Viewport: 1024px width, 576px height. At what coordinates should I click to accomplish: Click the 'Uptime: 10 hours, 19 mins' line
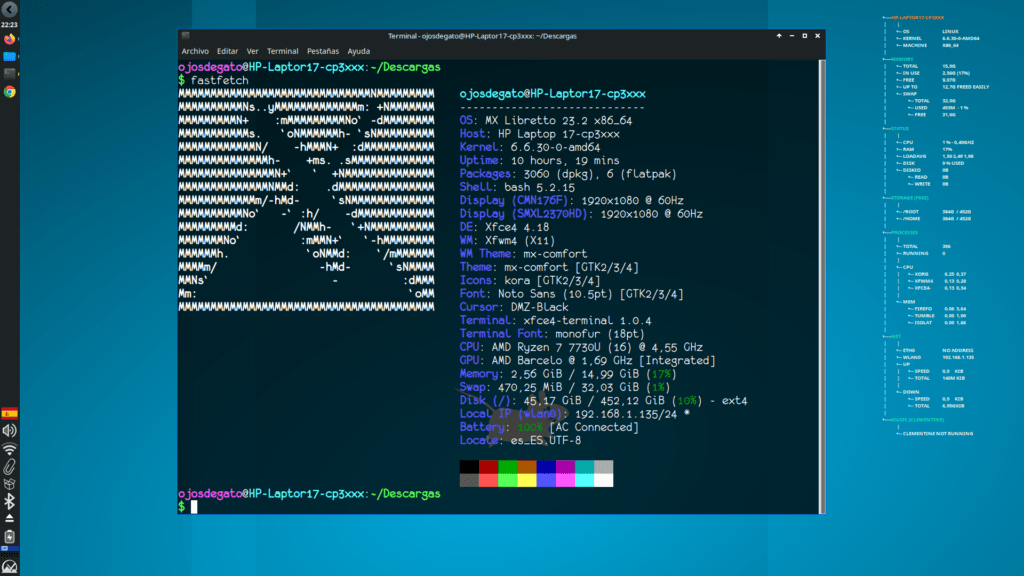[539, 161]
